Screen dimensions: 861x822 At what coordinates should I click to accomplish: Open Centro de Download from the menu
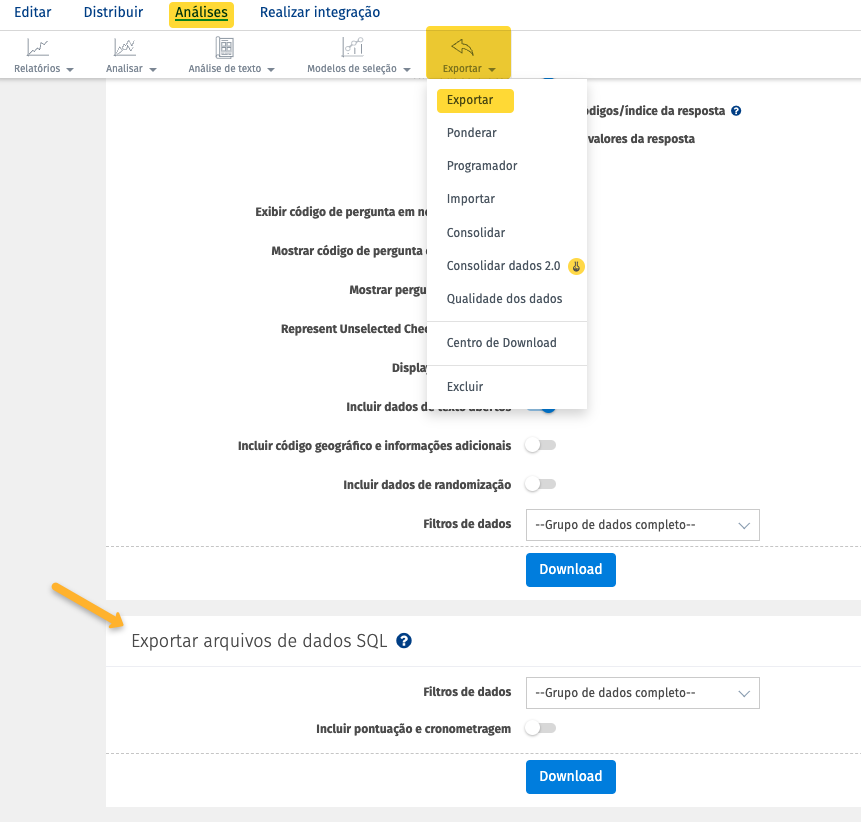tap(502, 342)
